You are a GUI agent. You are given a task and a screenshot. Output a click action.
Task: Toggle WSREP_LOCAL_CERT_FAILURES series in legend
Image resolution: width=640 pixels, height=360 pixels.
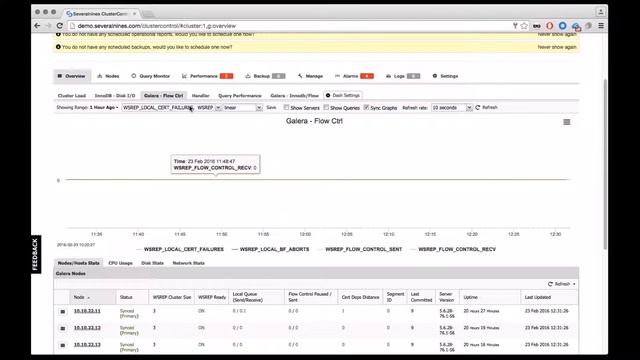click(180, 249)
